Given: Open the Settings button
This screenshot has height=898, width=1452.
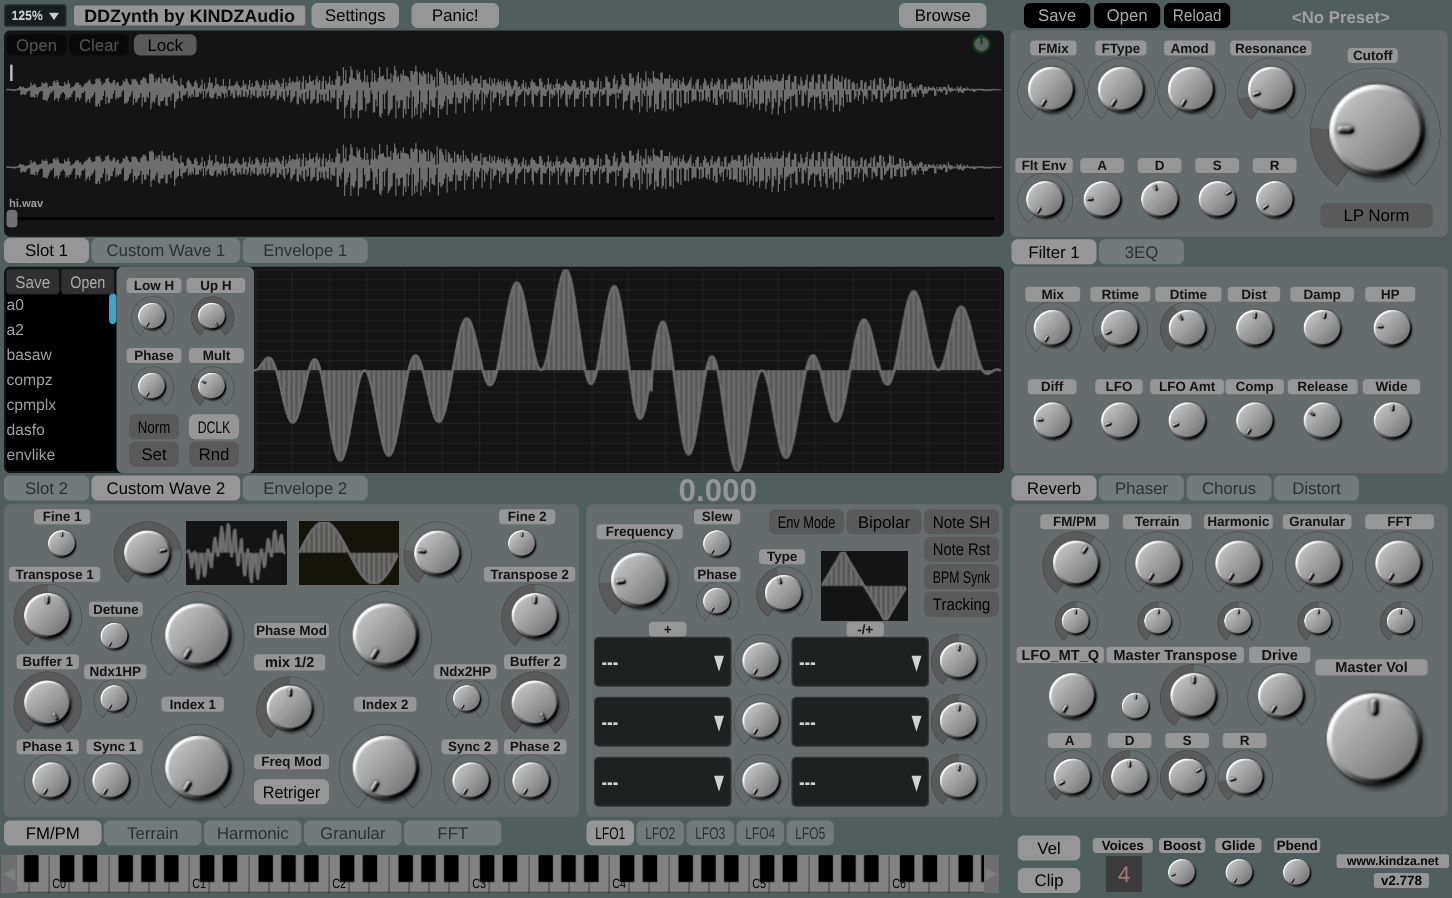Looking at the screenshot, I should pyautogui.click(x=355, y=15).
